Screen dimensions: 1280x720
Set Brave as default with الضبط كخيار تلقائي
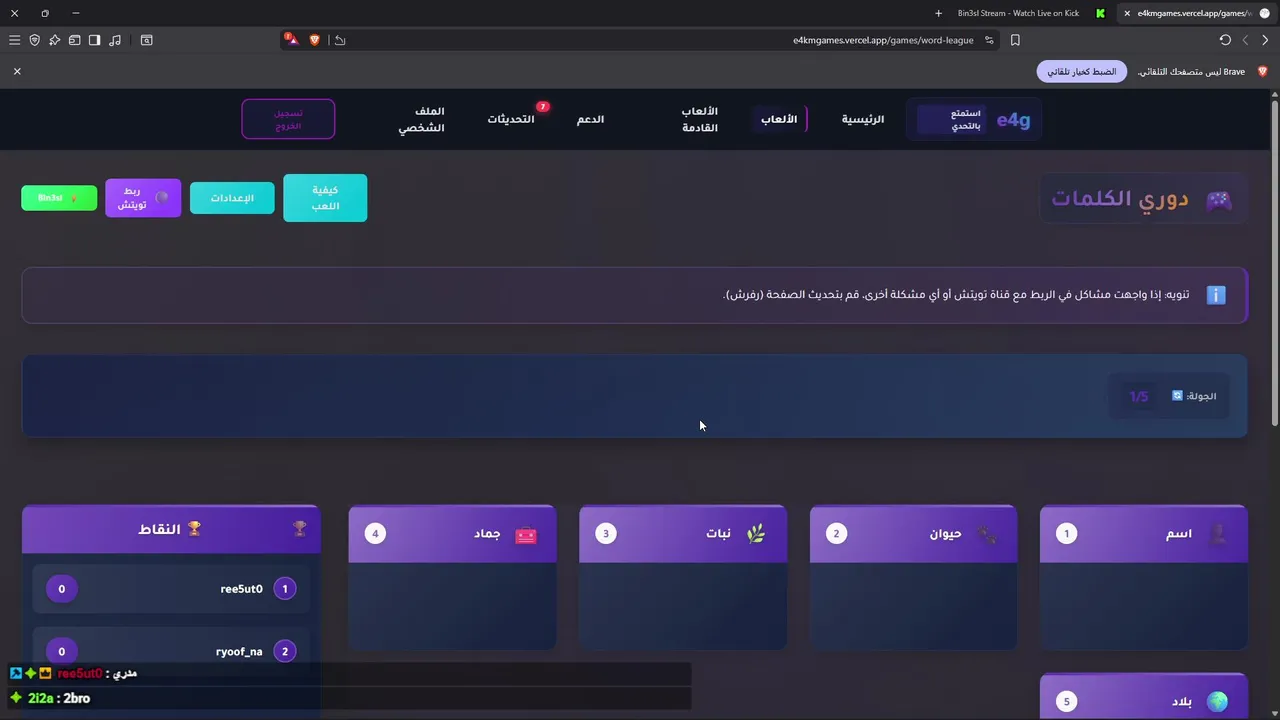(x=1082, y=72)
